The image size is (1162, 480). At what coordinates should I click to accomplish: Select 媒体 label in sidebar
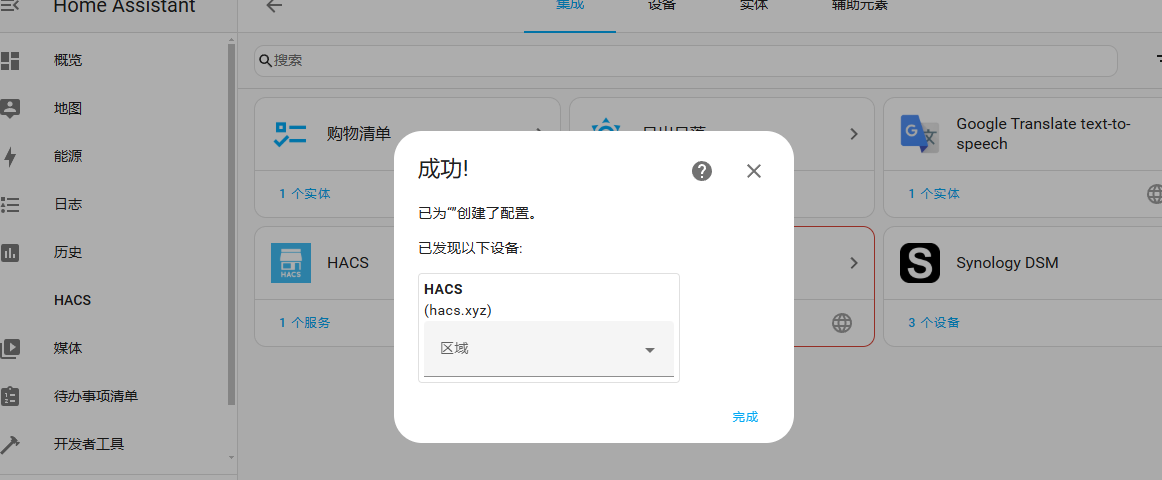pyautogui.click(x=68, y=348)
